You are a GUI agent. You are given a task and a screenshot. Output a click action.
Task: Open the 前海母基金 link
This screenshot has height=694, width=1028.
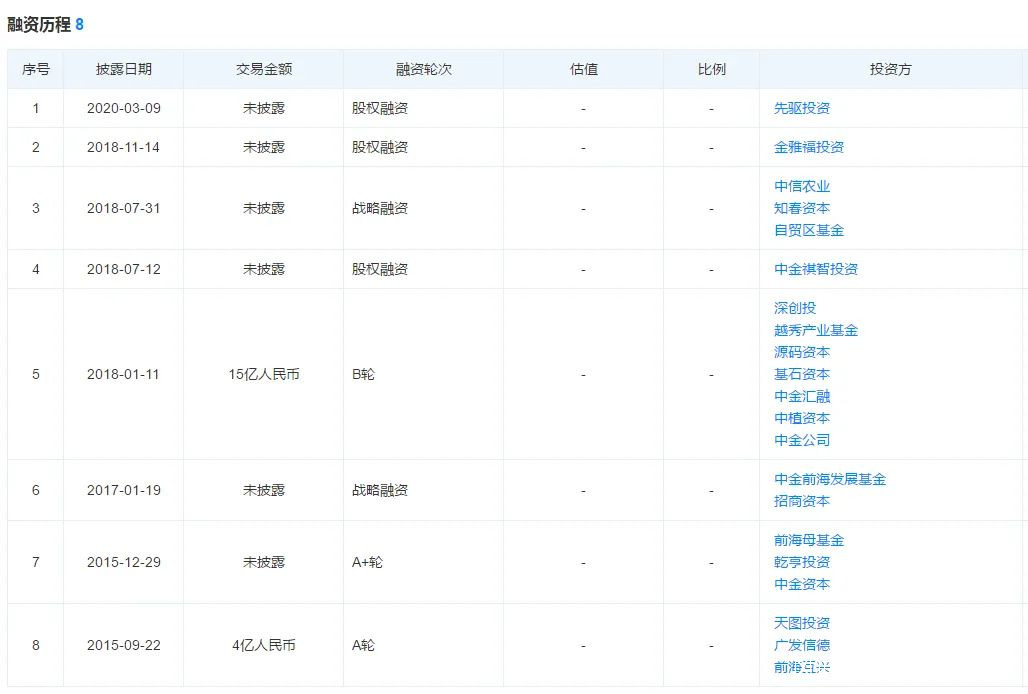809,540
